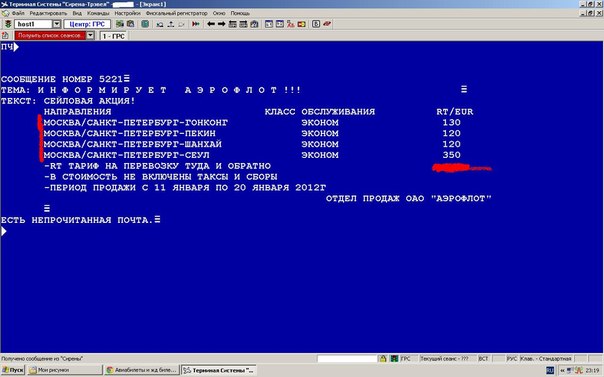This screenshot has width=604, height=377.
Task: Click the forward arrow toolbar icon
Action: point(221,24)
